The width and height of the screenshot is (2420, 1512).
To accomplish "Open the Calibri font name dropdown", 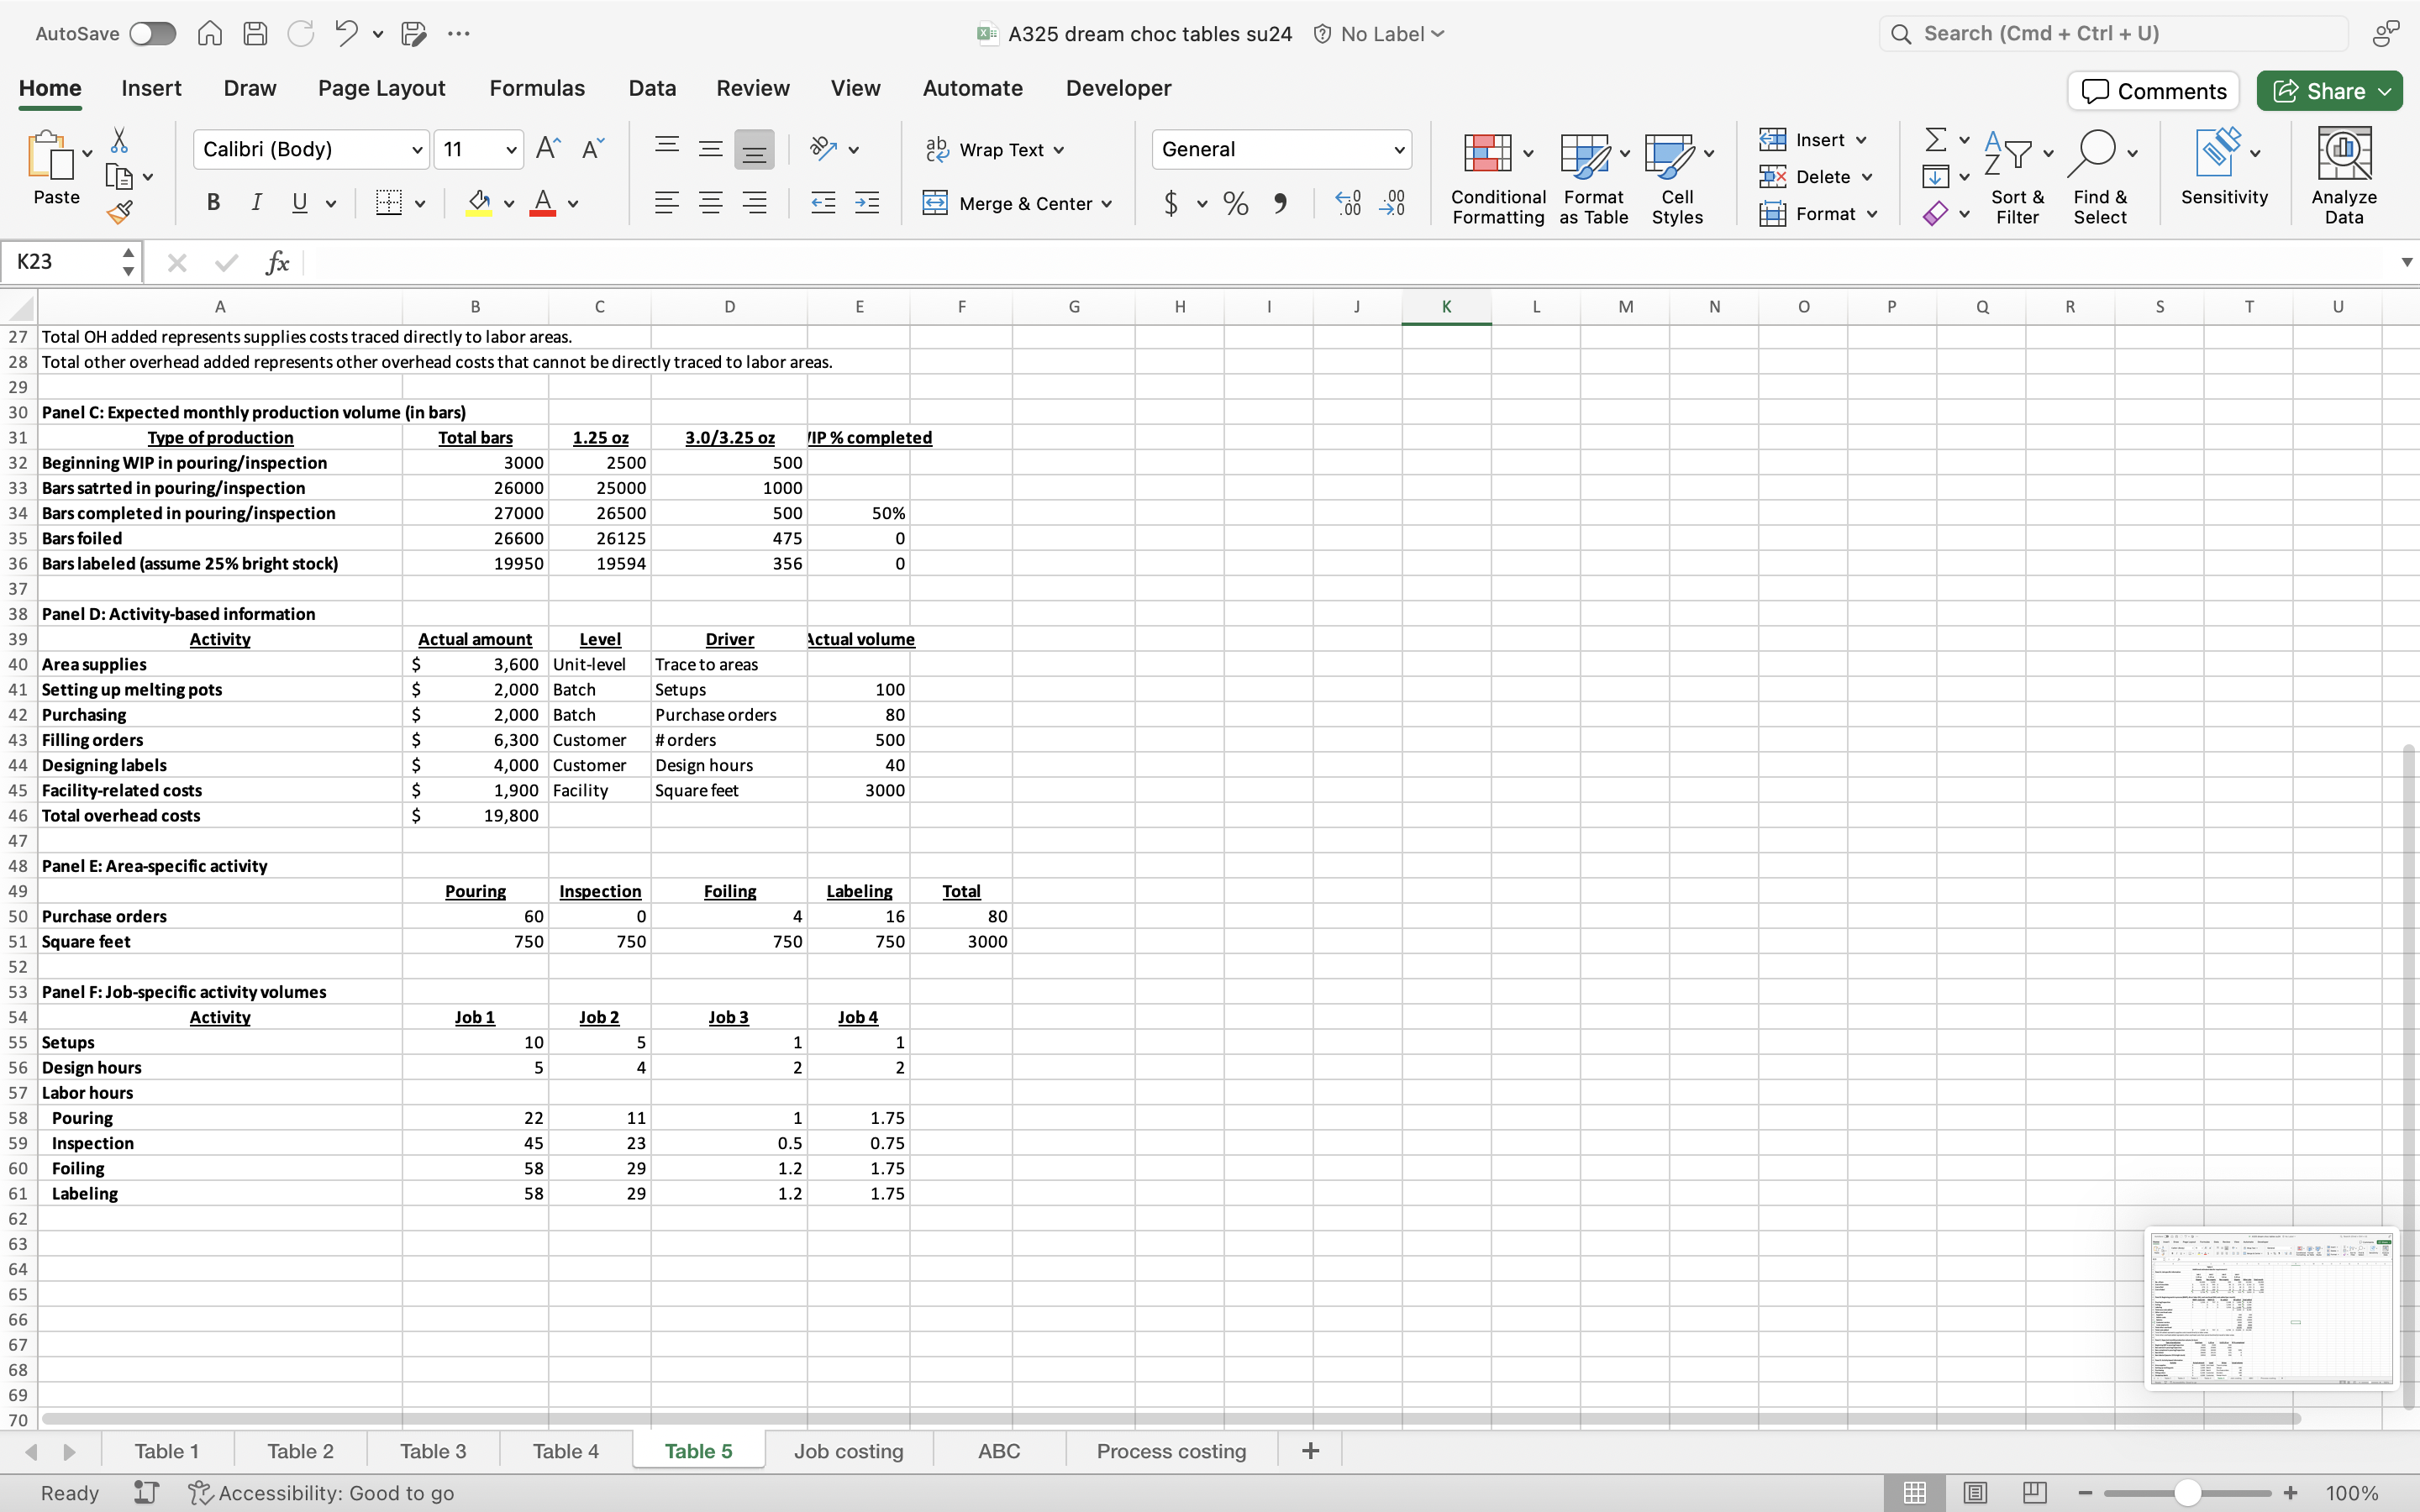I will (x=417, y=150).
